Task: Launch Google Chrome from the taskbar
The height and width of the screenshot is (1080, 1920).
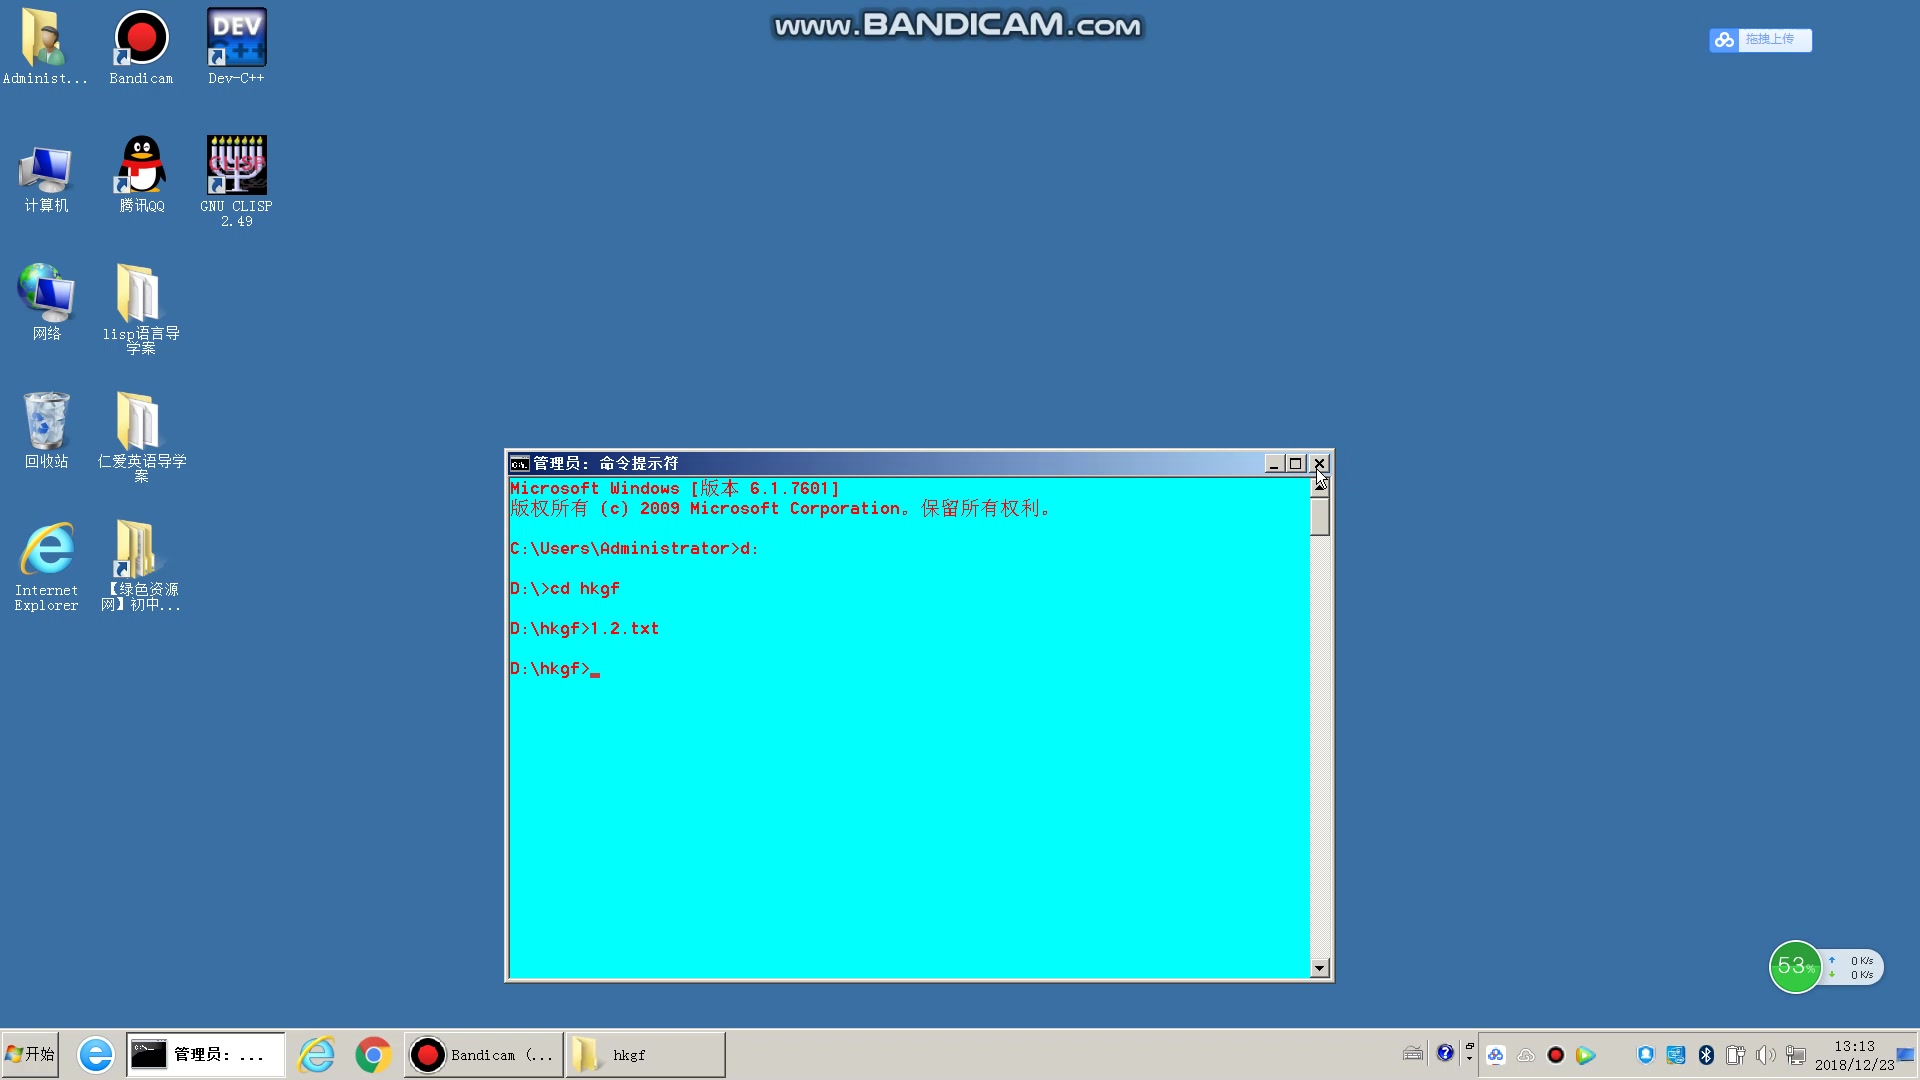Action: pyautogui.click(x=373, y=1055)
